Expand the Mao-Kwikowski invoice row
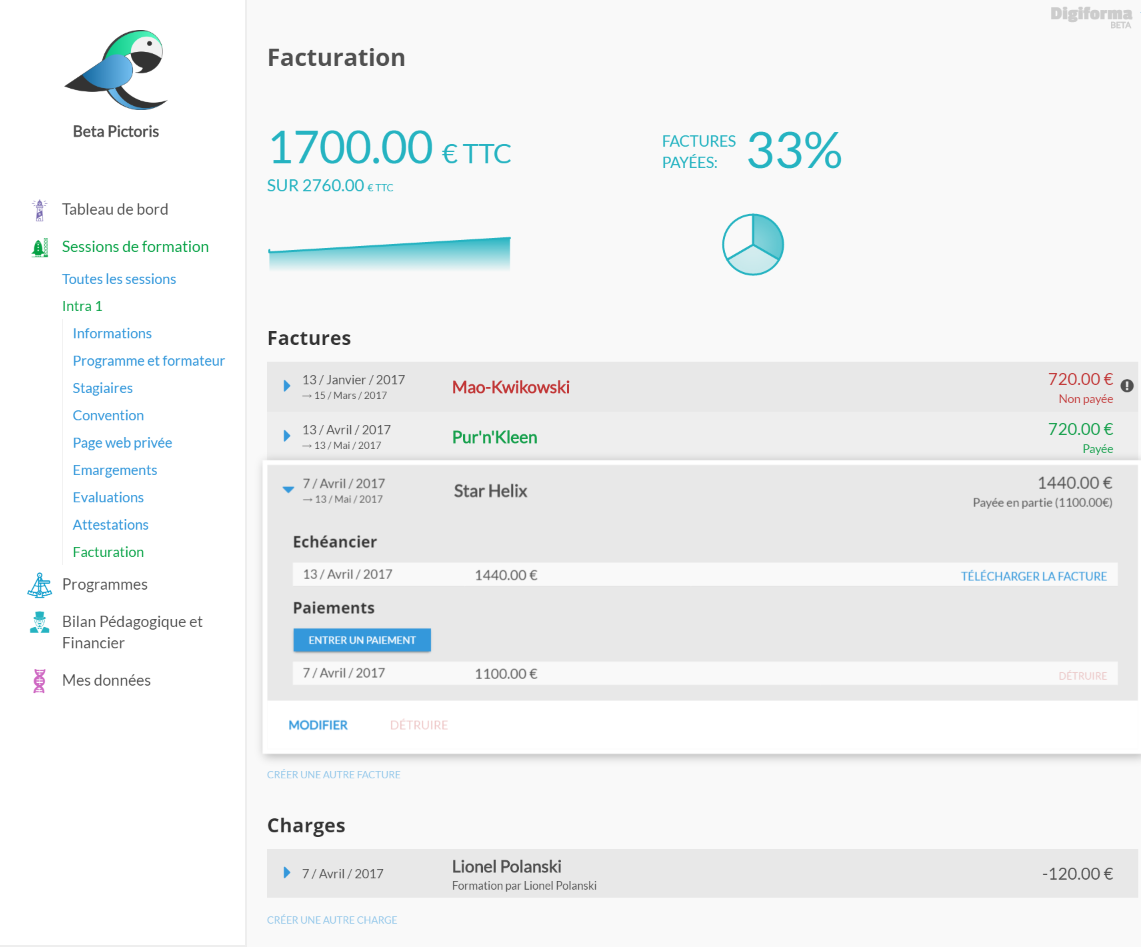 click(287, 386)
